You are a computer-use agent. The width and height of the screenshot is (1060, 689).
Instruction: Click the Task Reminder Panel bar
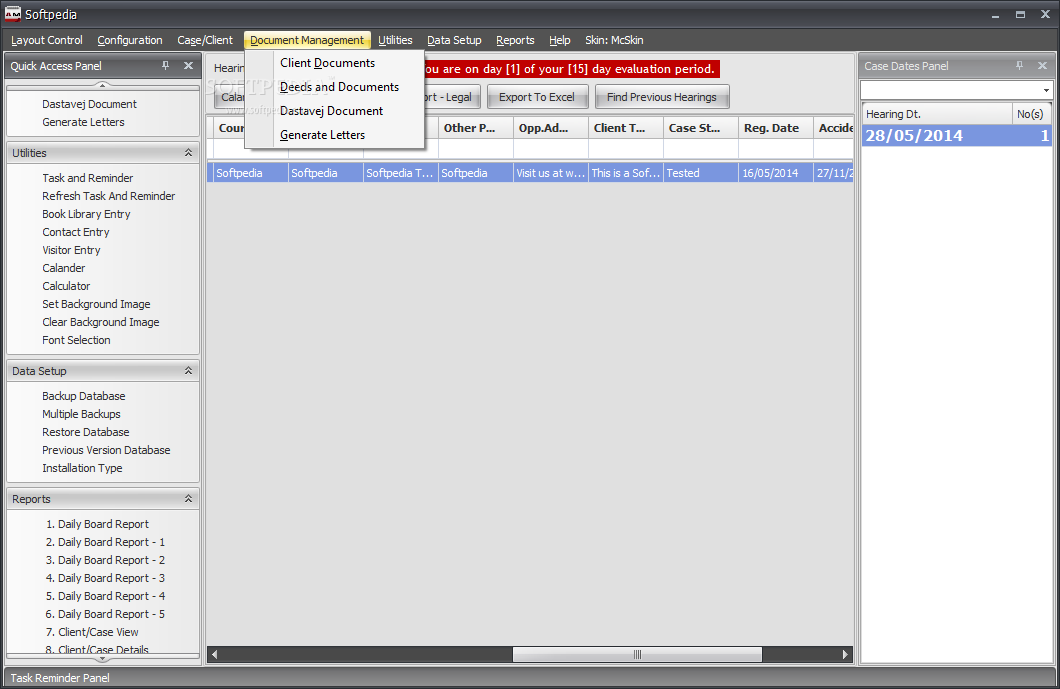[x=530, y=678]
